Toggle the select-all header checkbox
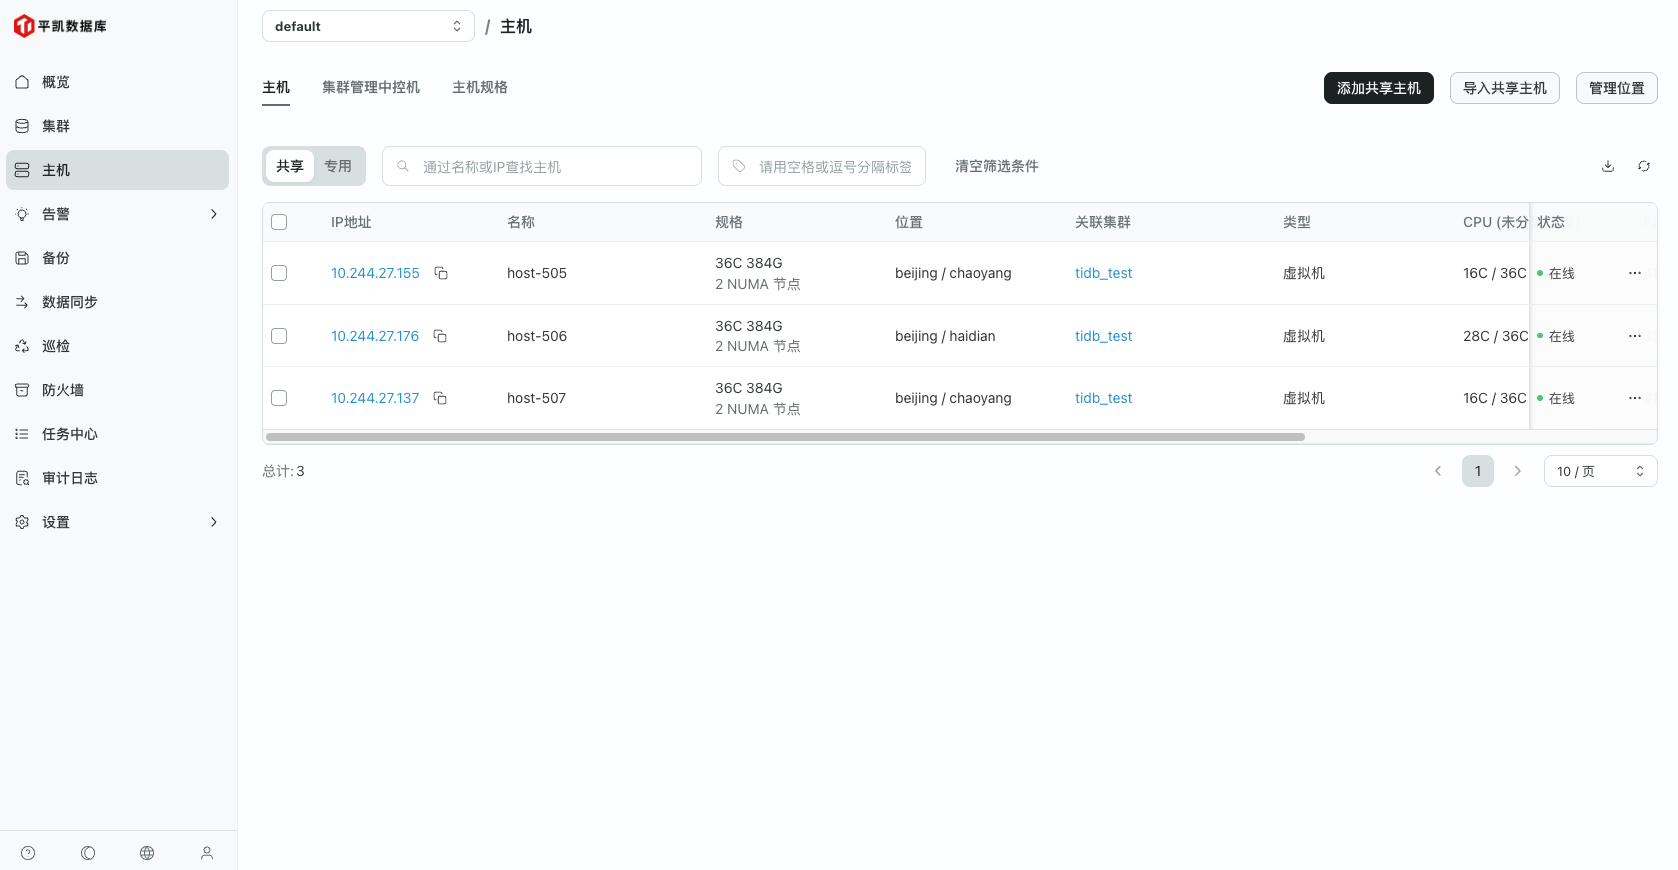The width and height of the screenshot is (1678, 870). [x=279, y=222]
